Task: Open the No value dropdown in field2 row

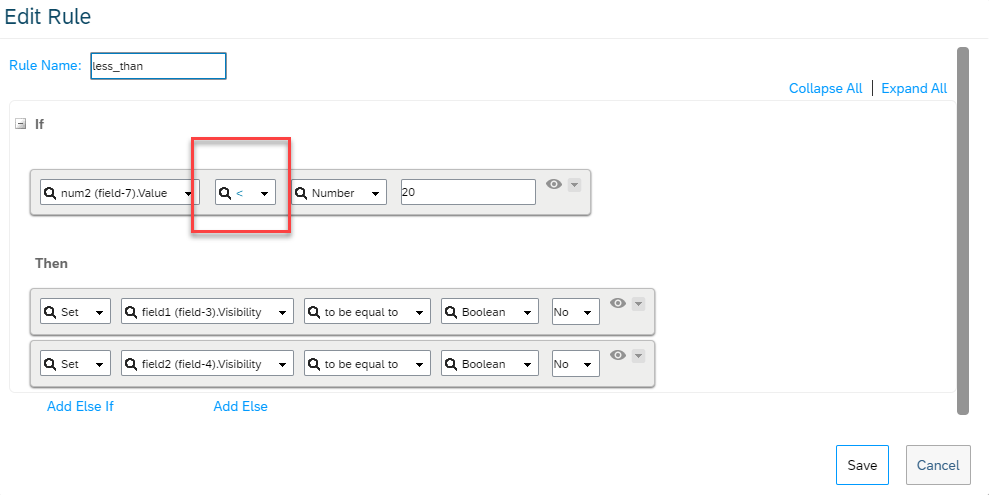Action: pos(576,363)
